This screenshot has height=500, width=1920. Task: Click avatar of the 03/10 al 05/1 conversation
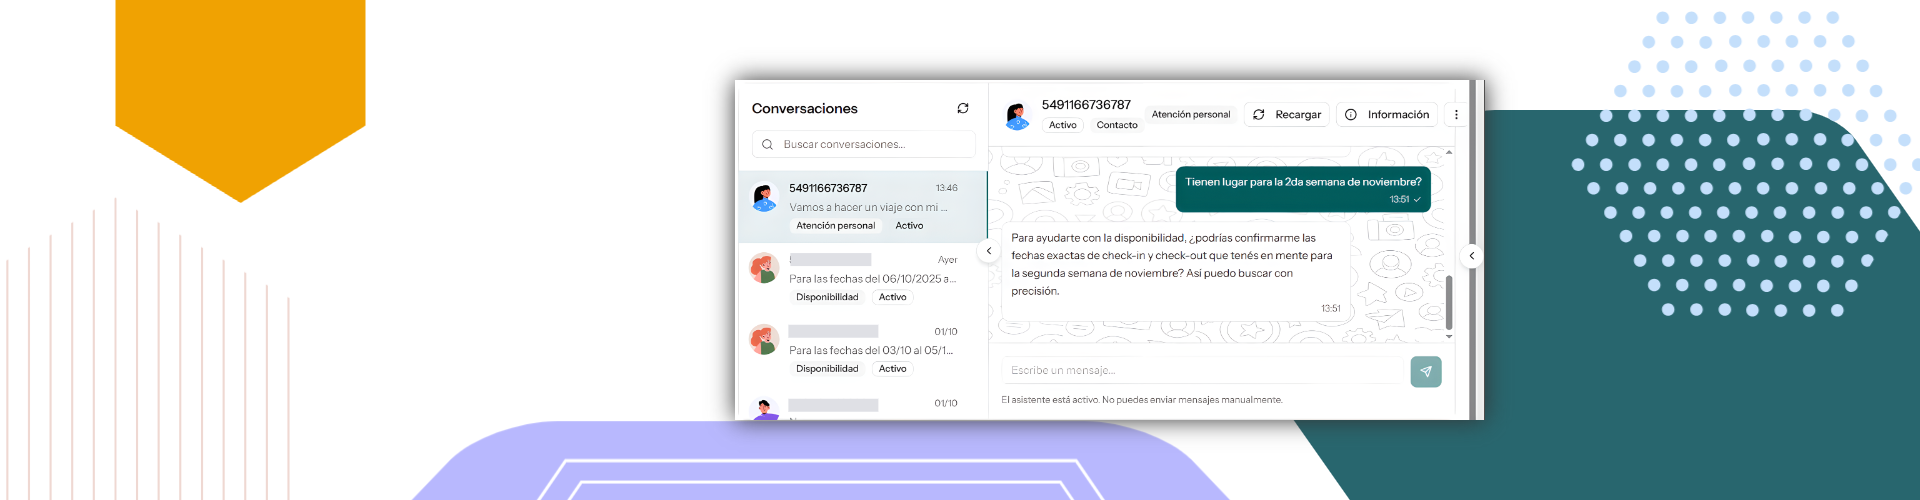point(765,340)
